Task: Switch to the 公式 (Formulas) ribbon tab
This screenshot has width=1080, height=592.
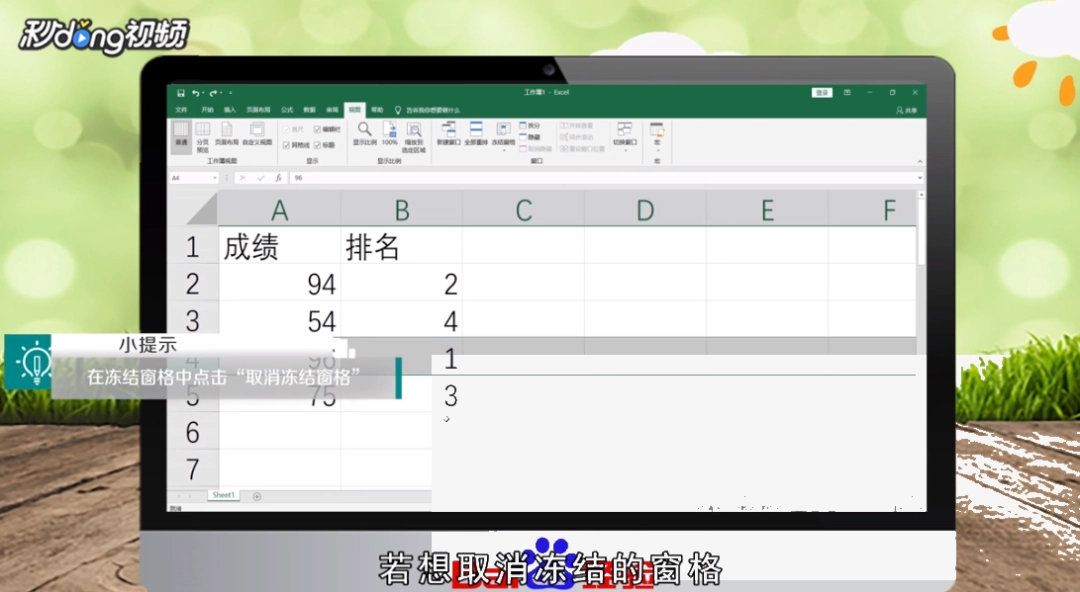Action: pyautogui.click(x=287, y=110)
